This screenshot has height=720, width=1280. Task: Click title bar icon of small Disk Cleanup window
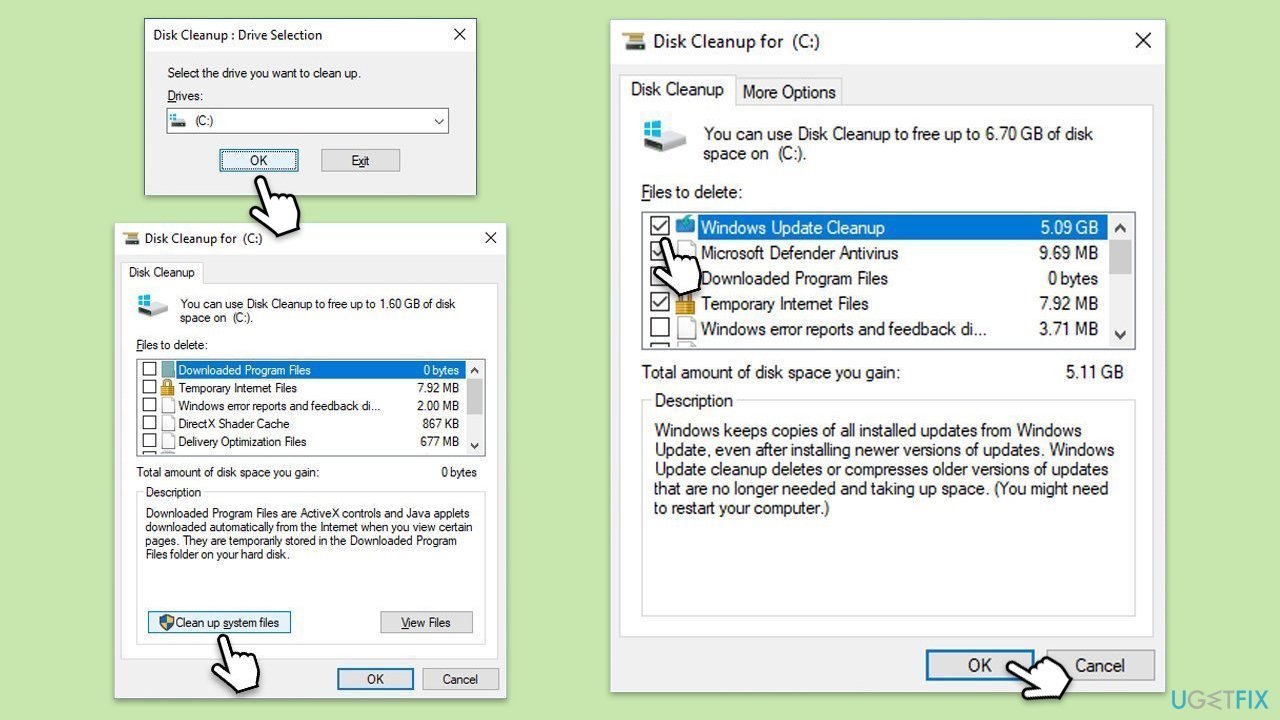(x=131, y=238)
